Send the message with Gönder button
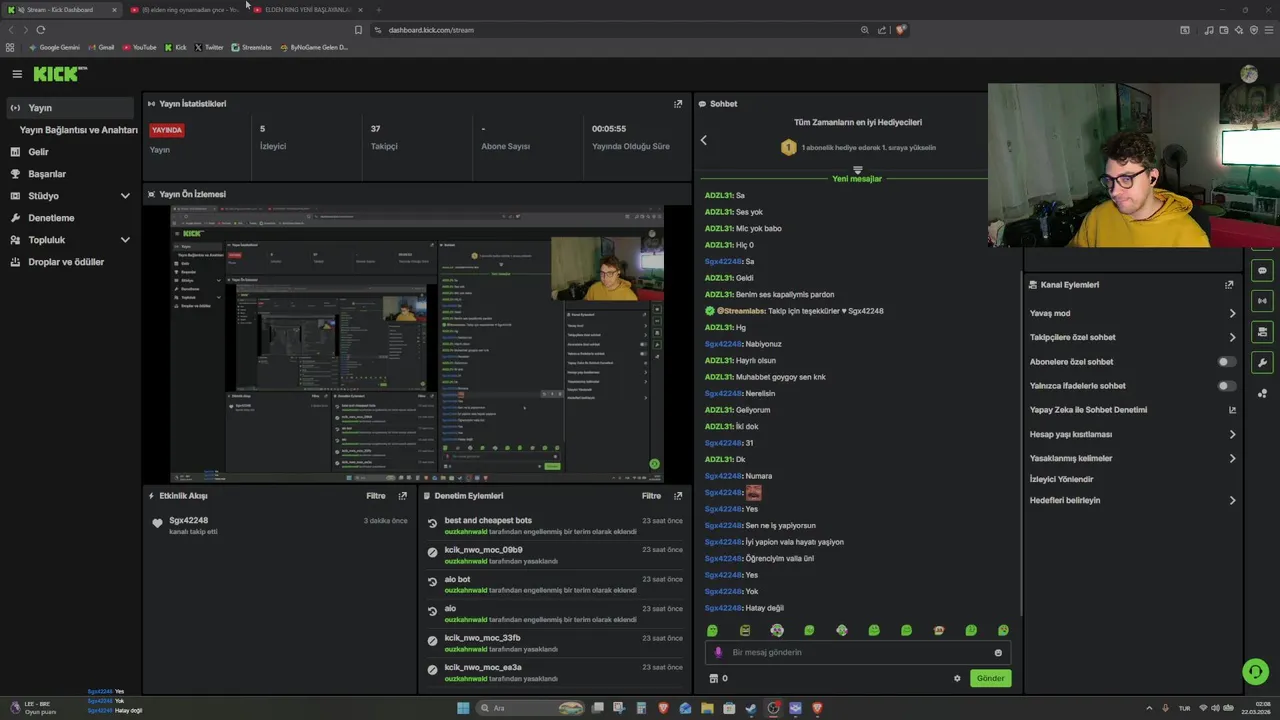The height and width of the screenshot is (720, 1280). tap(990, 678)
